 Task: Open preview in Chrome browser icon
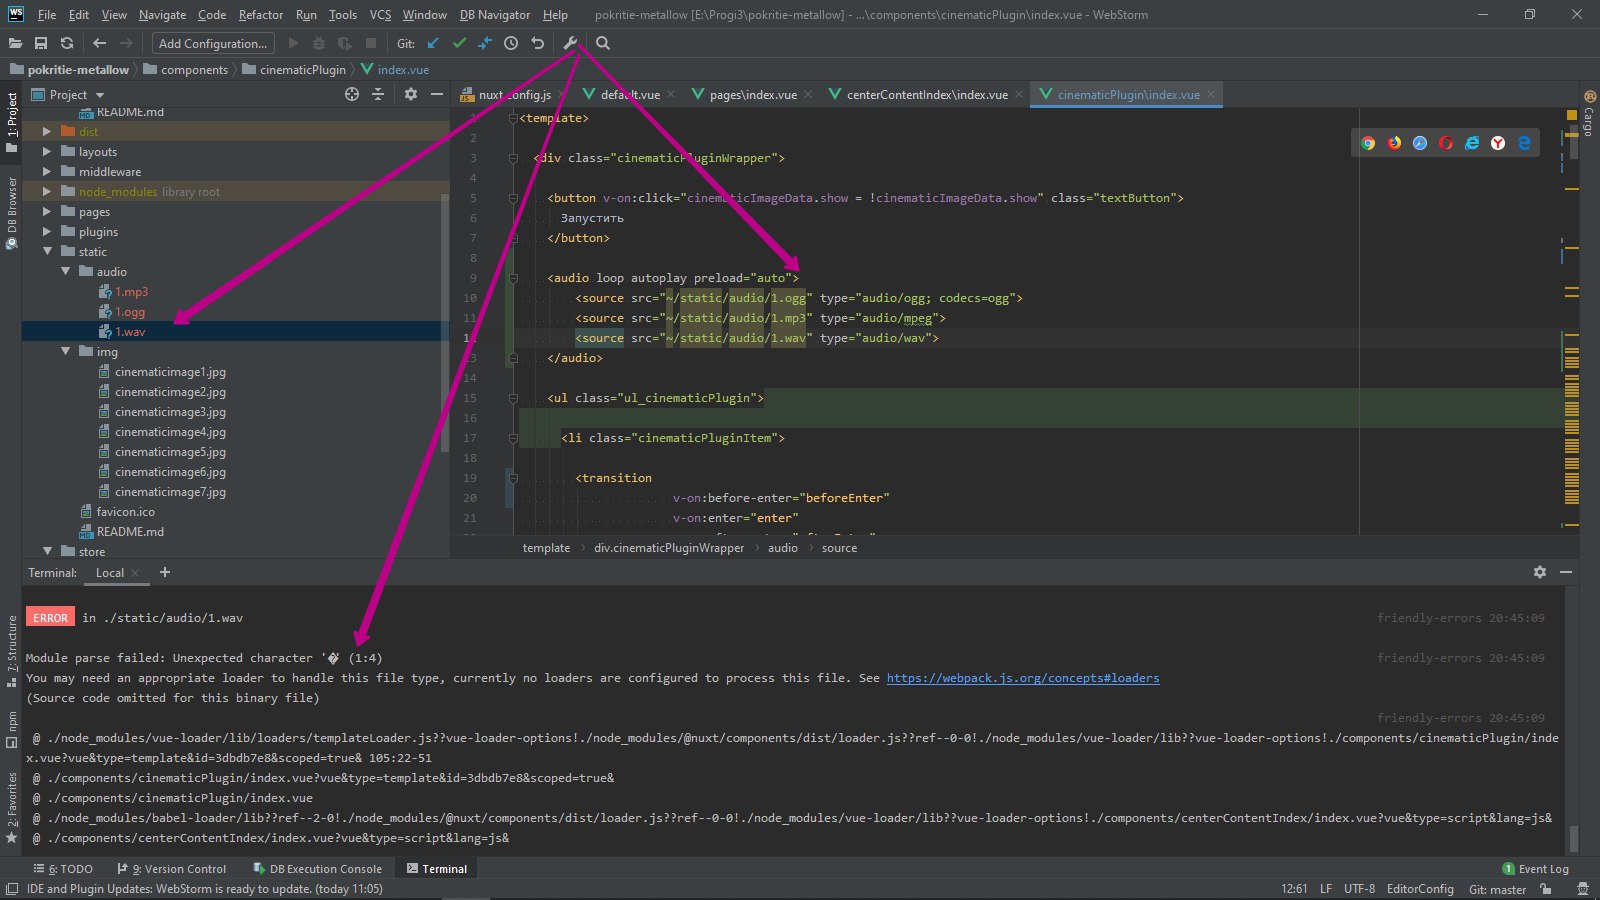(1368, 143)
